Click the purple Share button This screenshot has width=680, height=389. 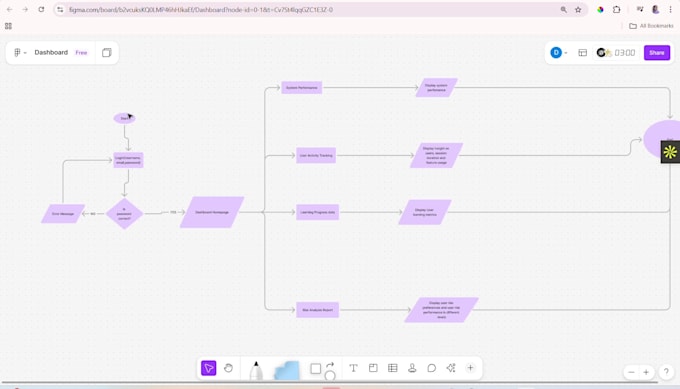pyautogui.click(x=657, y=52)
